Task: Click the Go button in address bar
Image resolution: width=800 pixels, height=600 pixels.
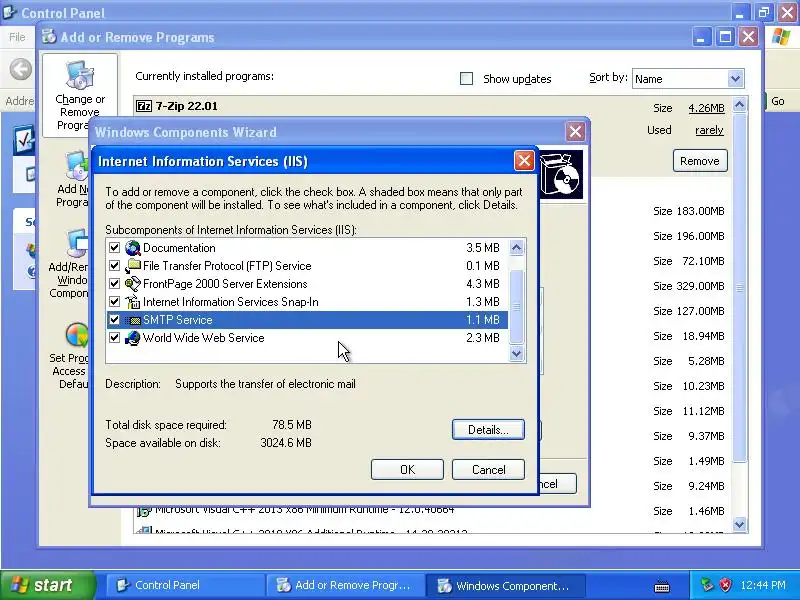Action: click(777, 101)
